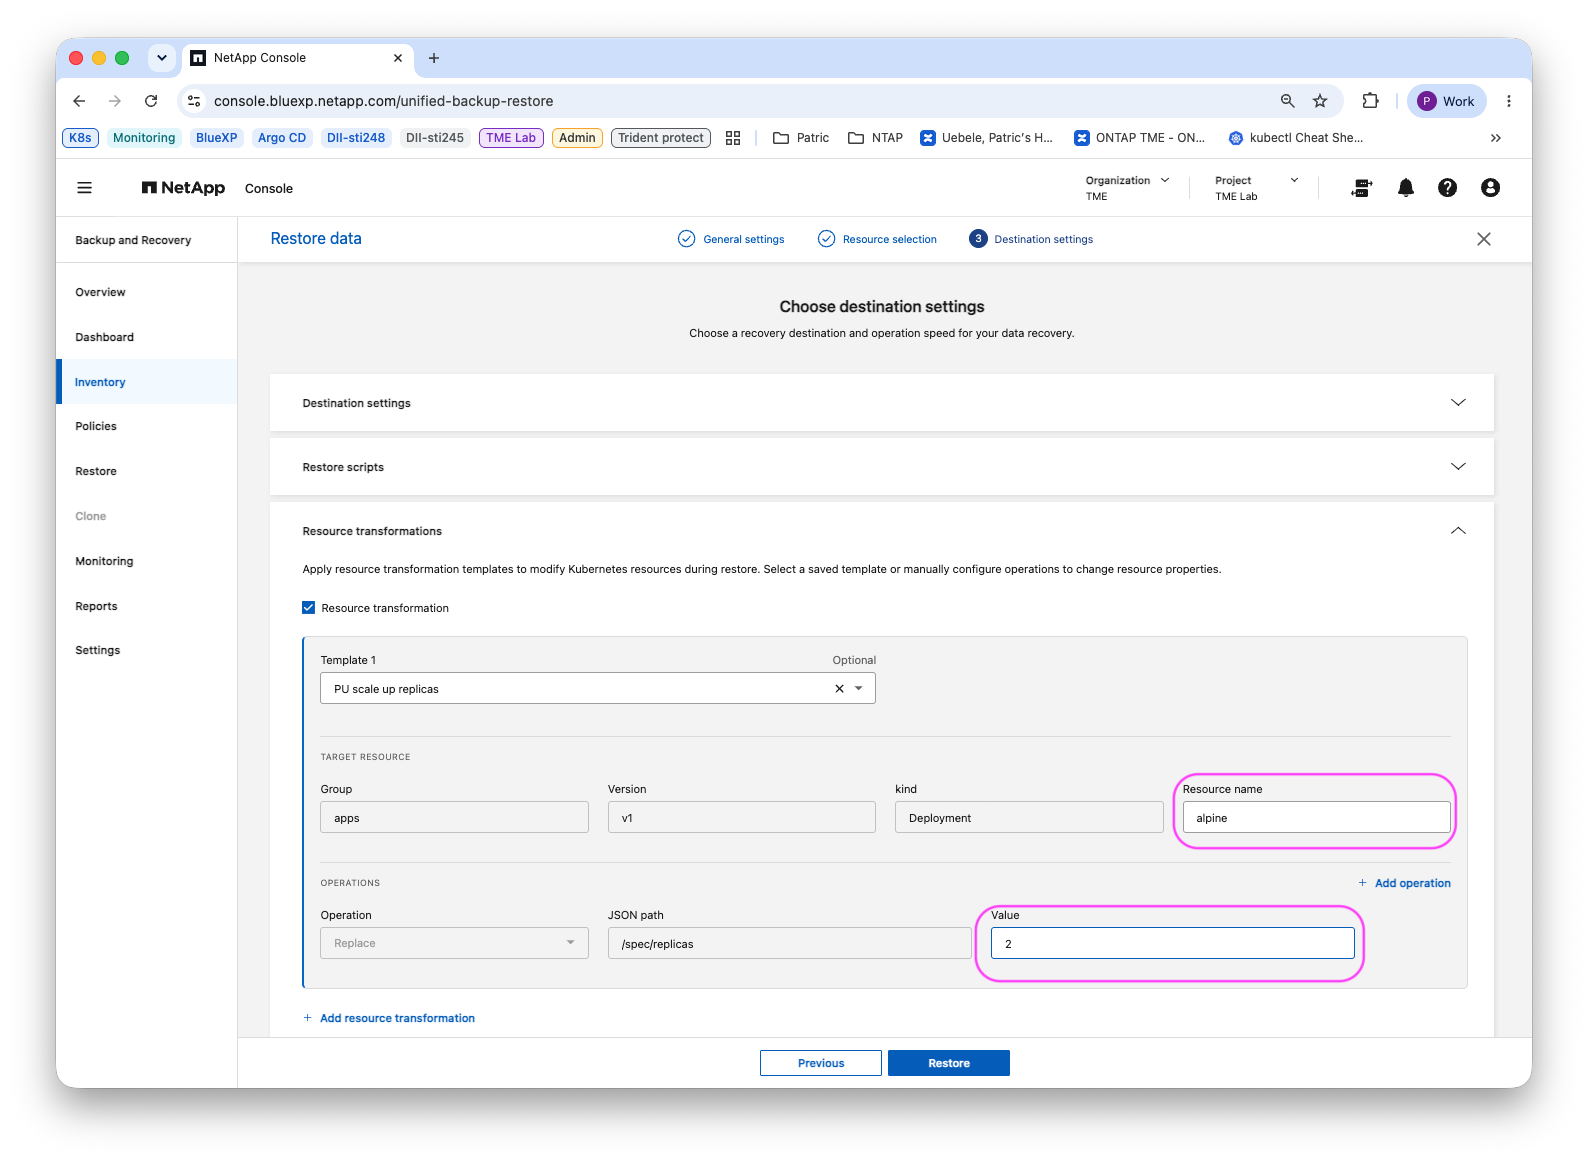Click the site information icon in address bar
1588x1162 pixels.
(195, 101)
